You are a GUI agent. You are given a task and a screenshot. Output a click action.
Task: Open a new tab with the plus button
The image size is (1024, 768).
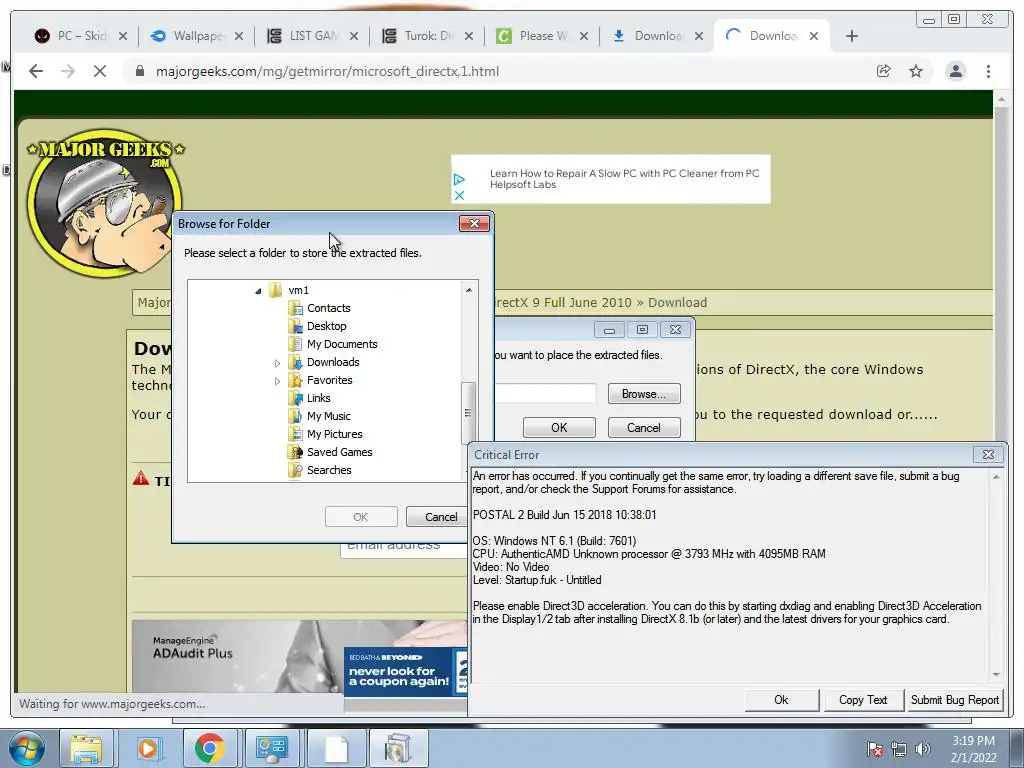852,36
